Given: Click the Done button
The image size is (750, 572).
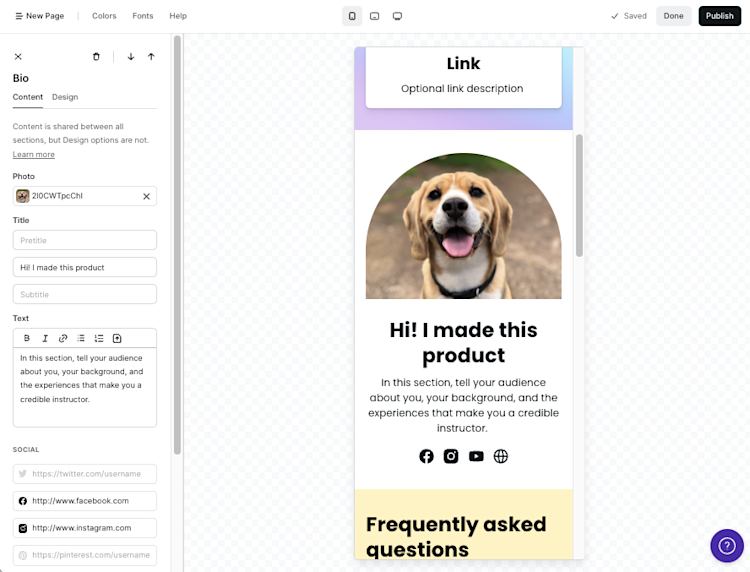Looking at the screenshot, I should [673, 16].
